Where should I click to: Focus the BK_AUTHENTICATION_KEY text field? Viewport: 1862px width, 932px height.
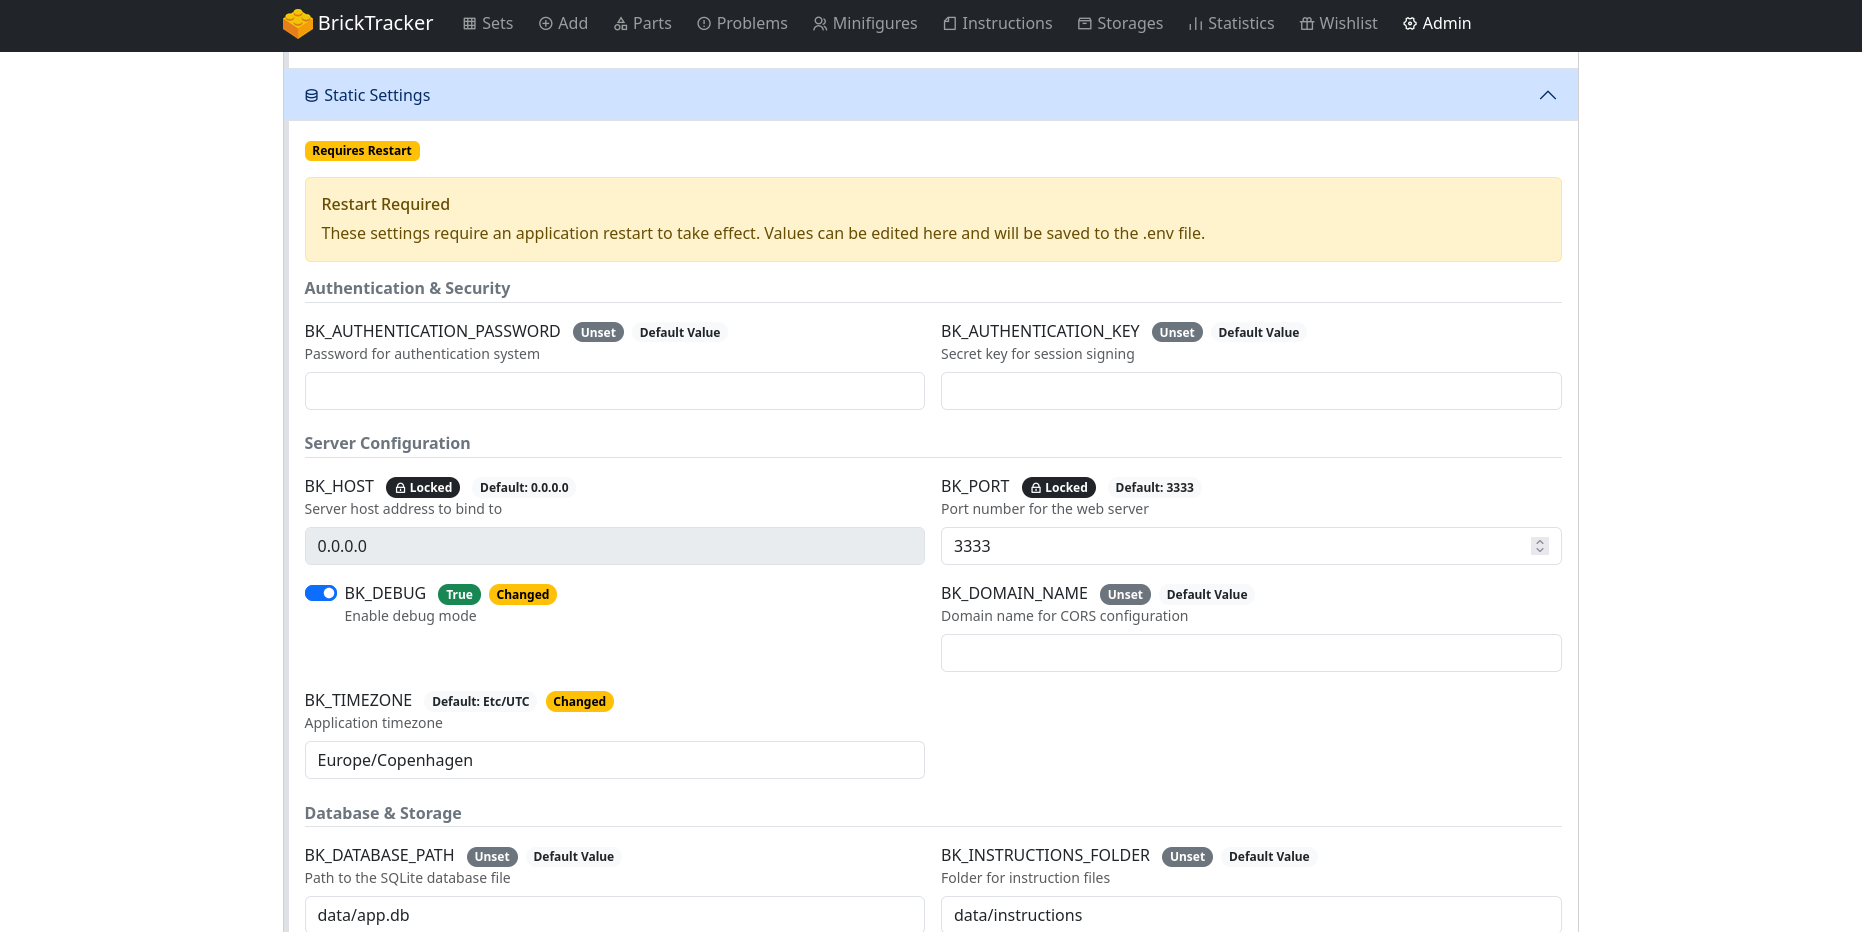coord(1250,391)
